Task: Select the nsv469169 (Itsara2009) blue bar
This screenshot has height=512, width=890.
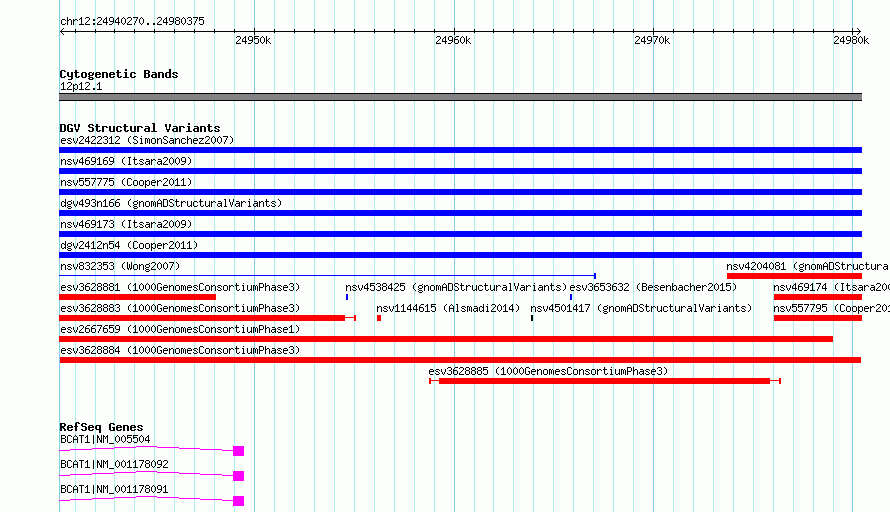Action: click(x=460, y=171)
